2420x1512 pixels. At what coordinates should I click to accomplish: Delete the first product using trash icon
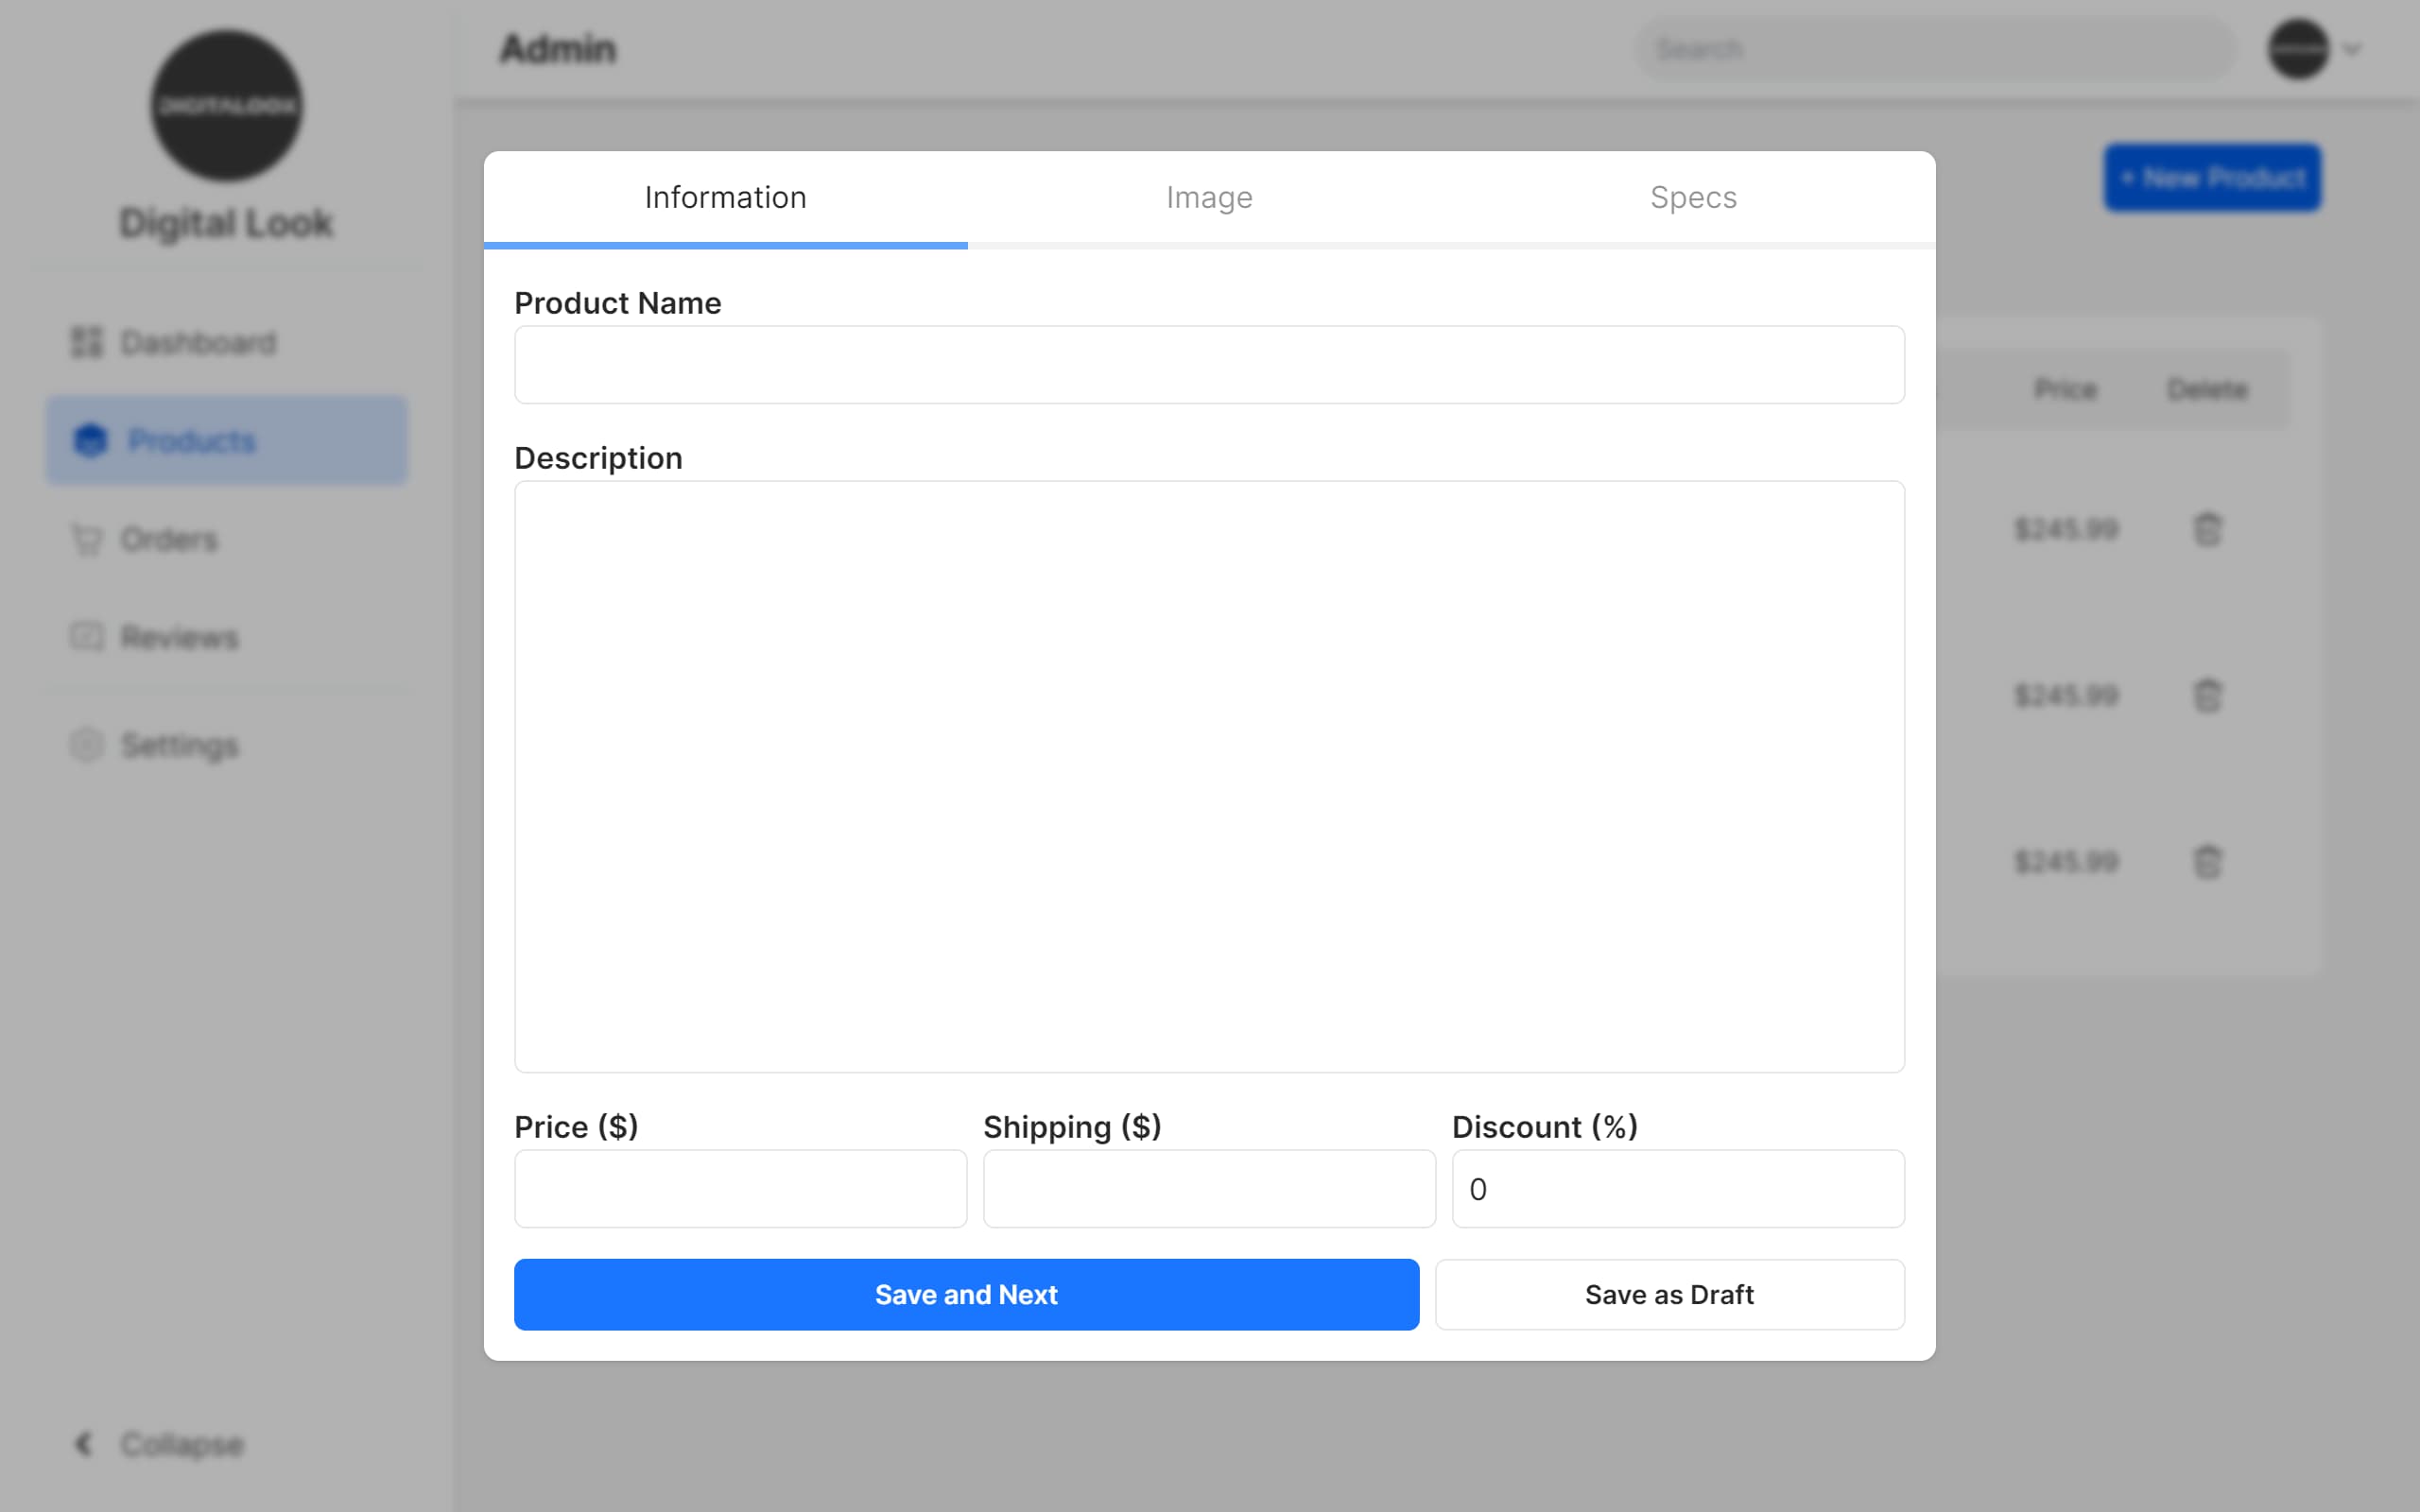point(2207,529)
